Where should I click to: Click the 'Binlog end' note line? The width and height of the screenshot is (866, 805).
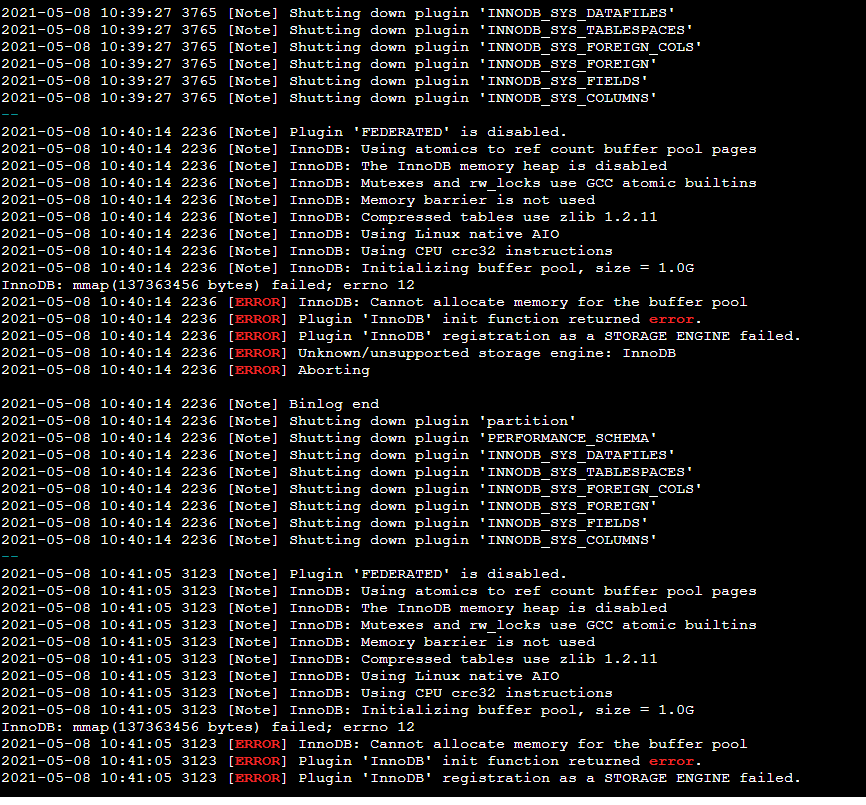(190, 404)
